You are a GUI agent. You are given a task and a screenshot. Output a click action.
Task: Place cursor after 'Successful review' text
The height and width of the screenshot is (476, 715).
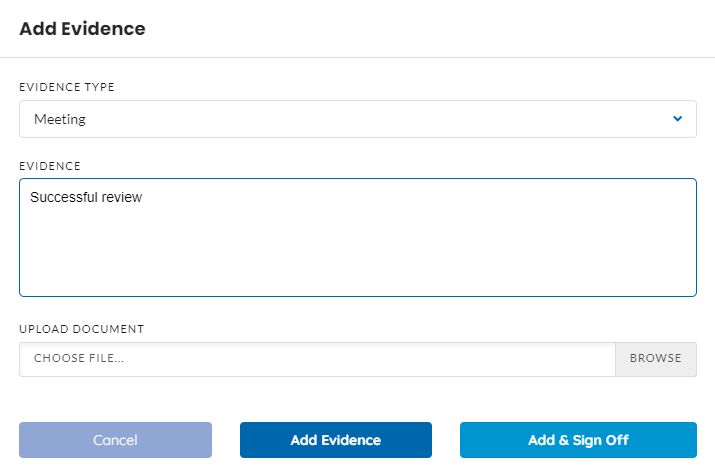pos(143,197)
